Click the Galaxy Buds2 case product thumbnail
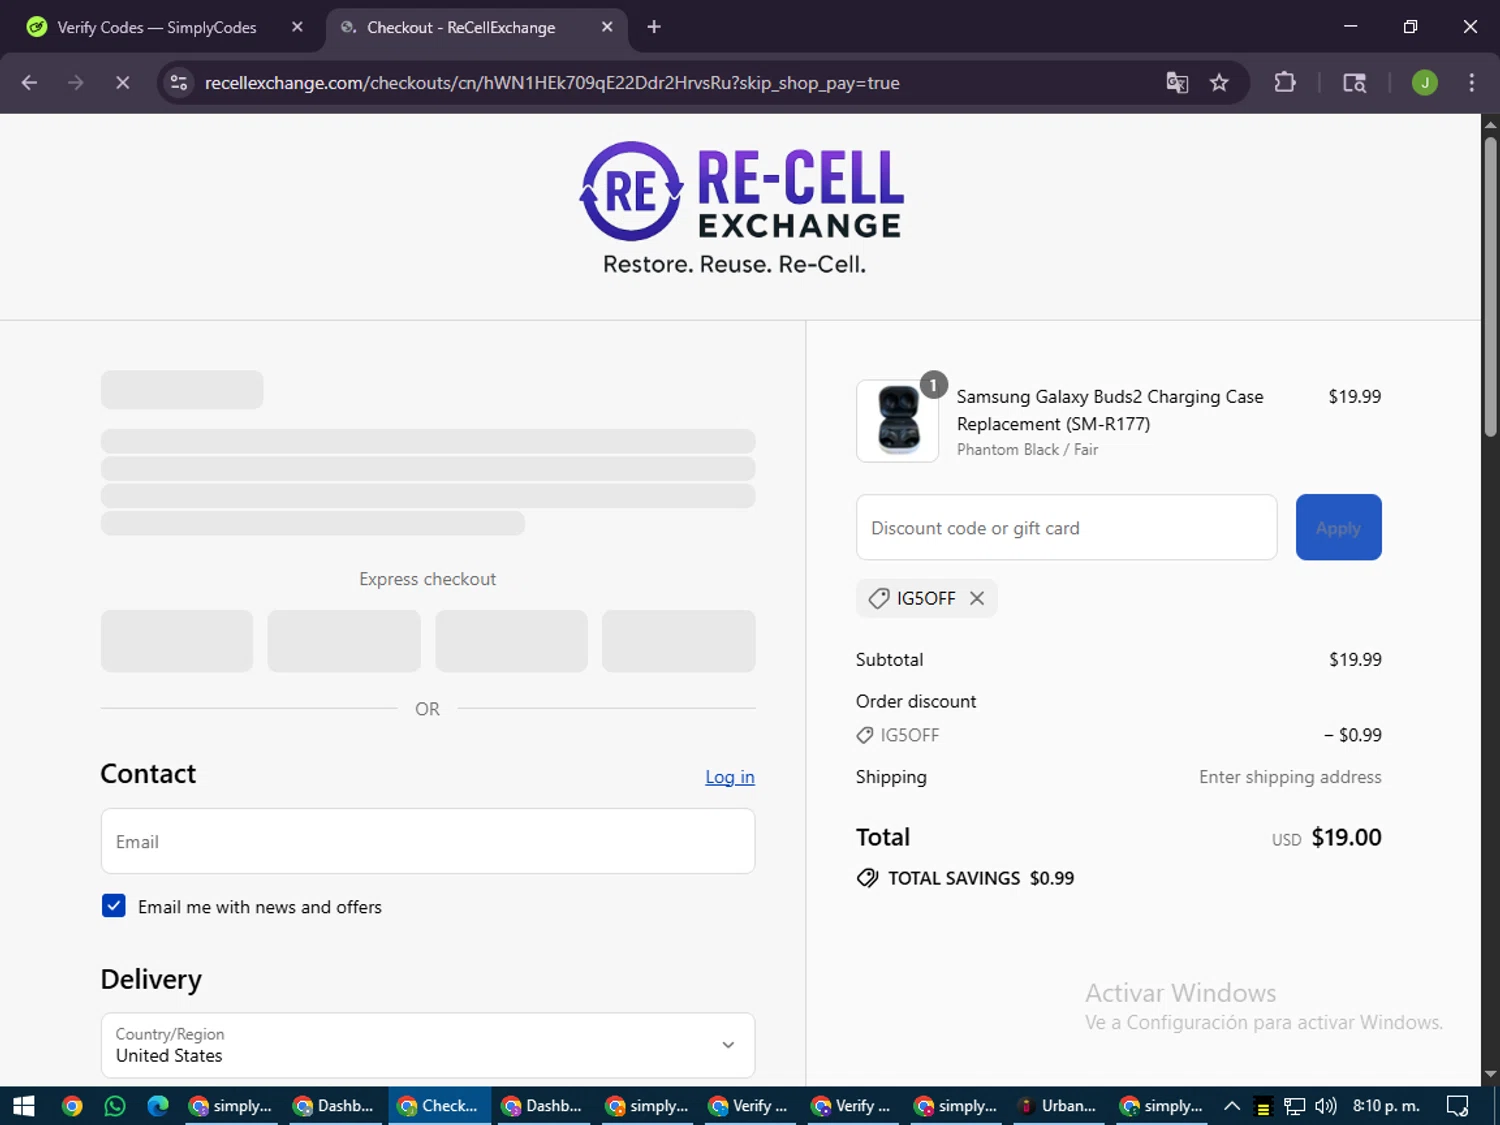Viewport: 1500px width, 1125px height. [x=898, y=420]
